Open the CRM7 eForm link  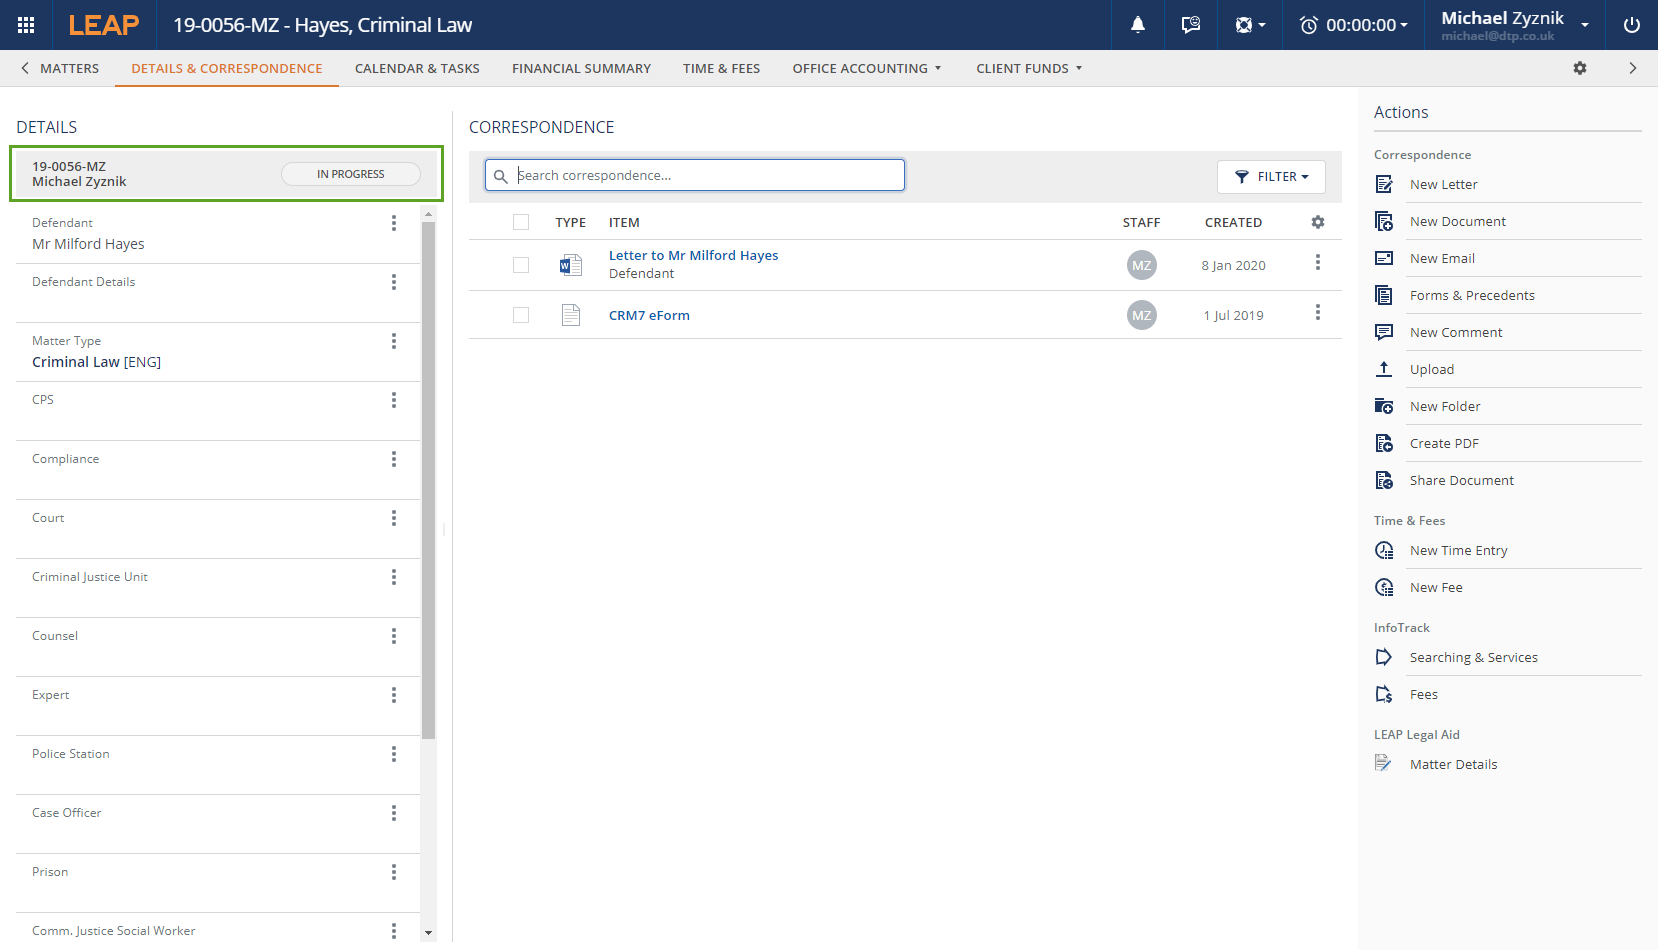(649, 315)
